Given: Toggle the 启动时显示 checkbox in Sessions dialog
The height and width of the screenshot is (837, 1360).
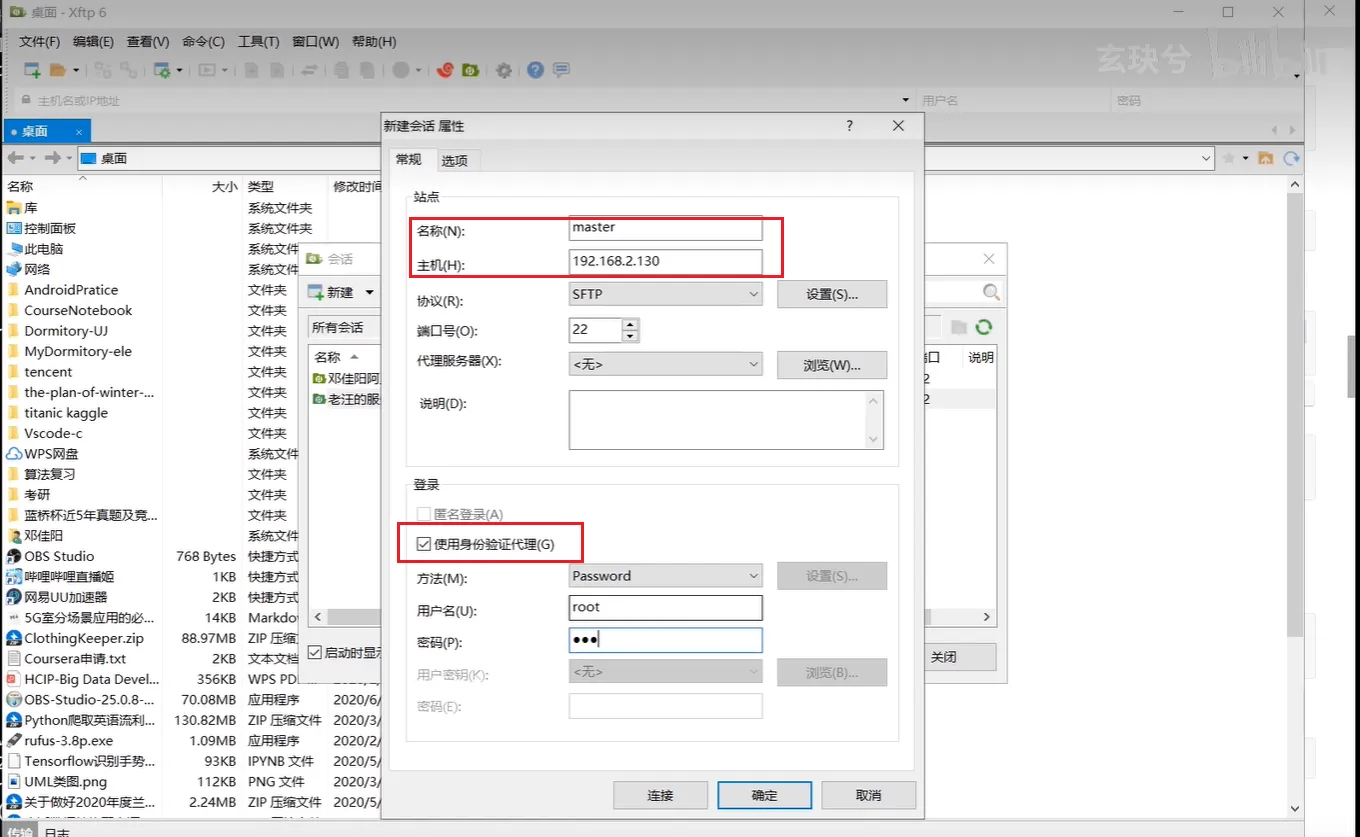Looking at the screenshot, I should tap(315, 653).
